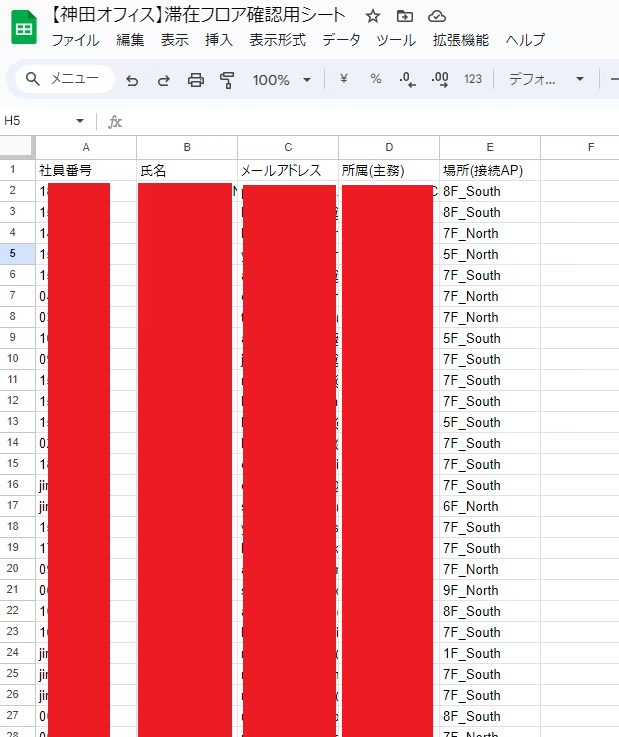Click the 社員番号 header cell
Viewport: 619px width, 737px height.
pos(86,170)
